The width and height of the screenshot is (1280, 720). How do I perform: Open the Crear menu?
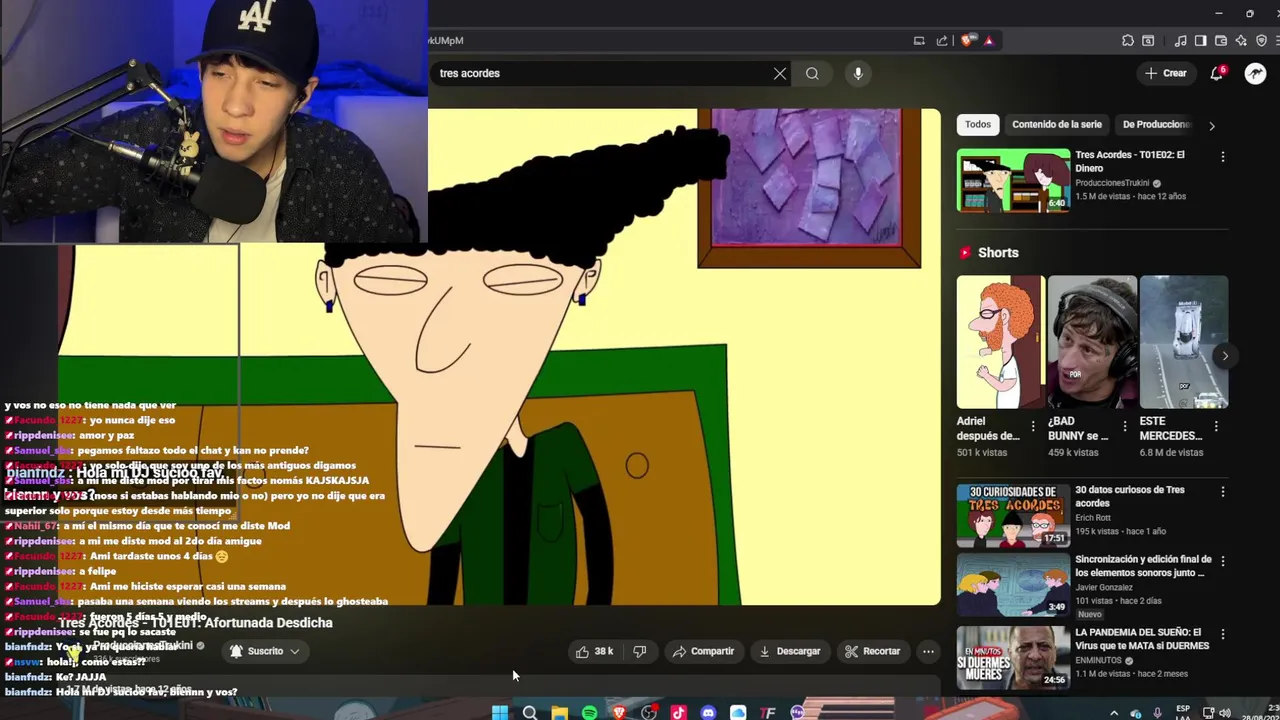(1166, 73)
